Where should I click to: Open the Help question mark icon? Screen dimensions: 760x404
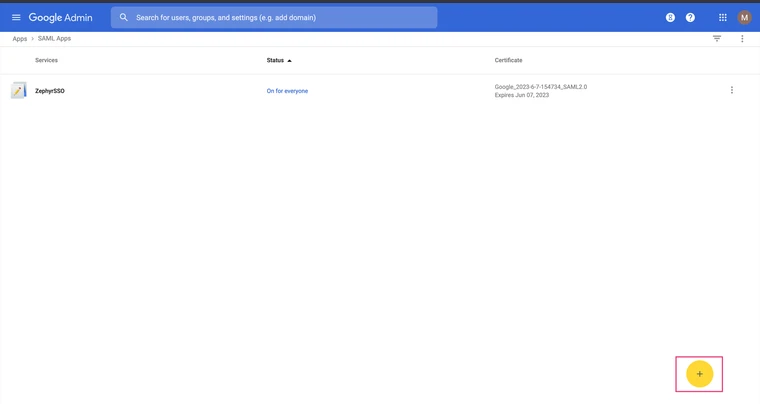pos(690,17)
